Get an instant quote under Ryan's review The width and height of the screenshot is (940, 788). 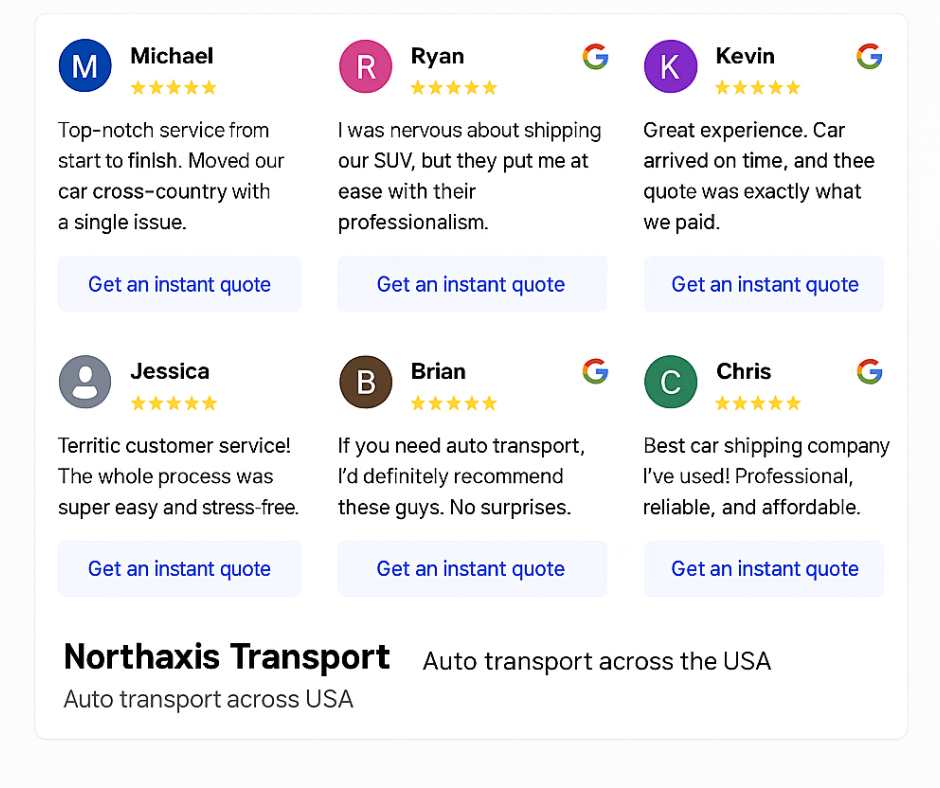point(472,284)
